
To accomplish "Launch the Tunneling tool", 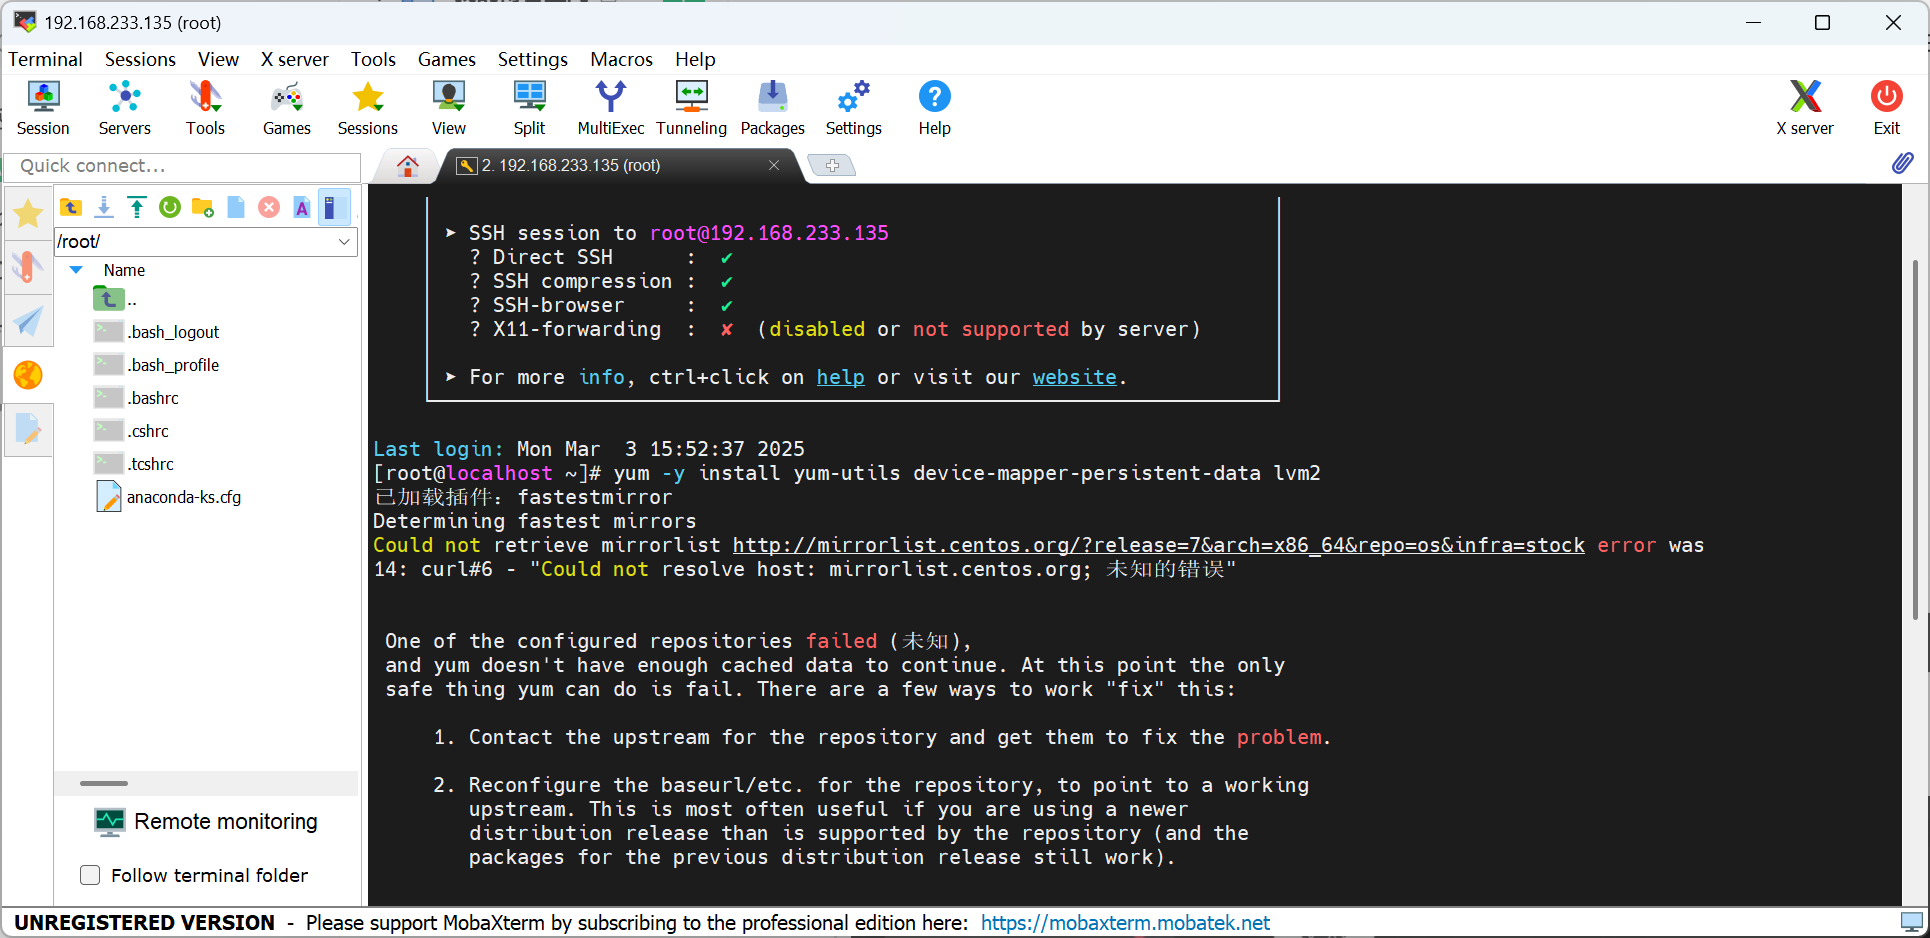I will pyautogui.click(x=691, y=107).
